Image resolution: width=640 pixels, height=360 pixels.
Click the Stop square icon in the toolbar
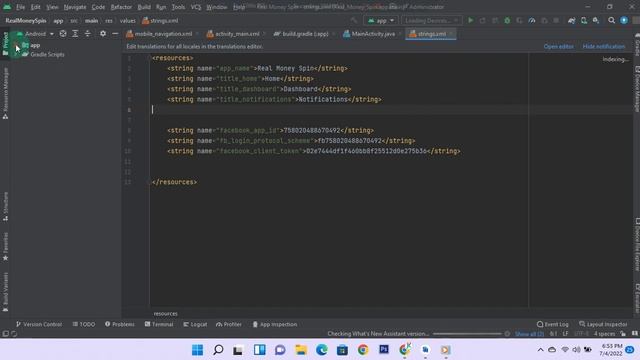point(556,20)
